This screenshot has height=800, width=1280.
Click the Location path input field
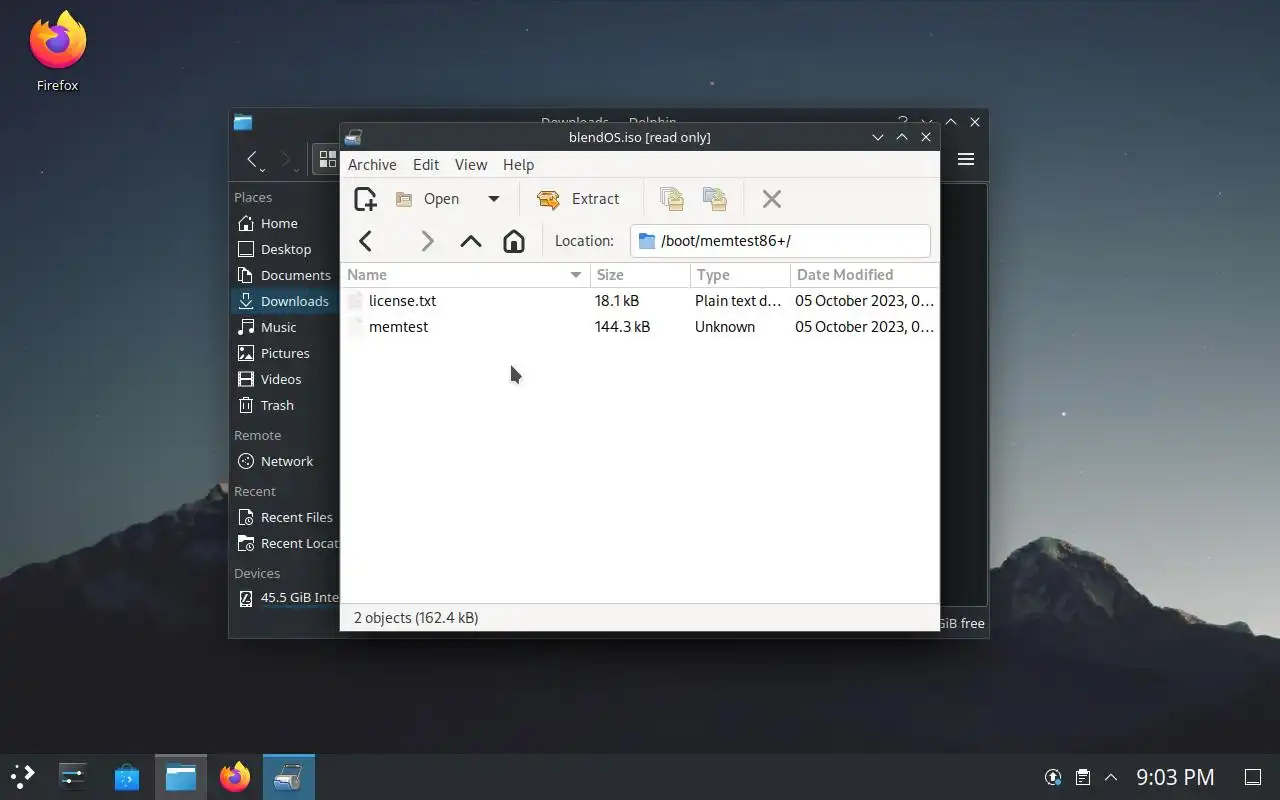tap(780, 241)
